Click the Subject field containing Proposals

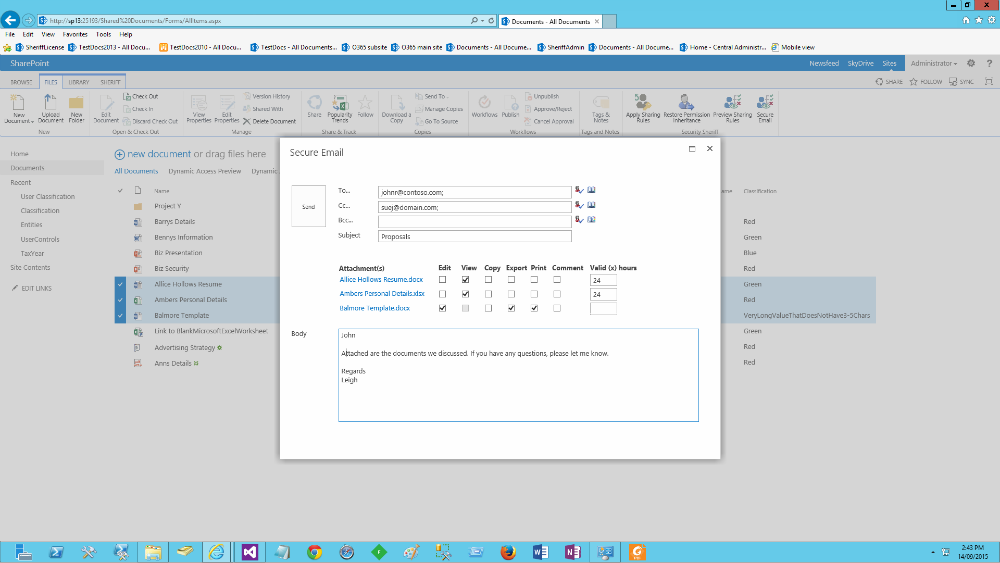pos(474,236)
